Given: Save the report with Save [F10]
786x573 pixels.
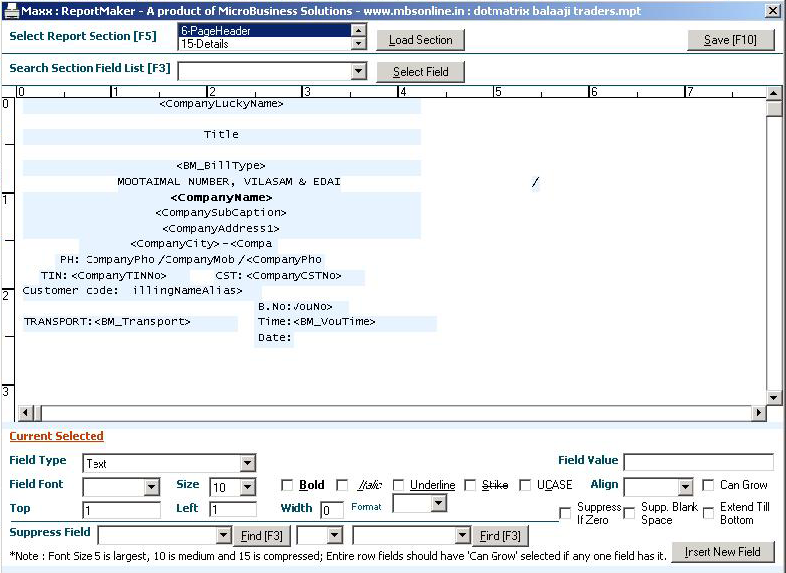Looking at the screenshot, I should pos(731,40).
